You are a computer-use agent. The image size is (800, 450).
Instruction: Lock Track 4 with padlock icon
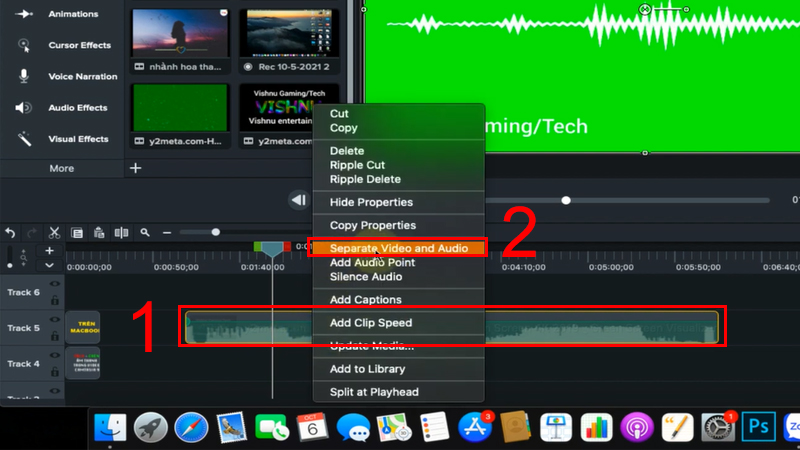(55, 371)
